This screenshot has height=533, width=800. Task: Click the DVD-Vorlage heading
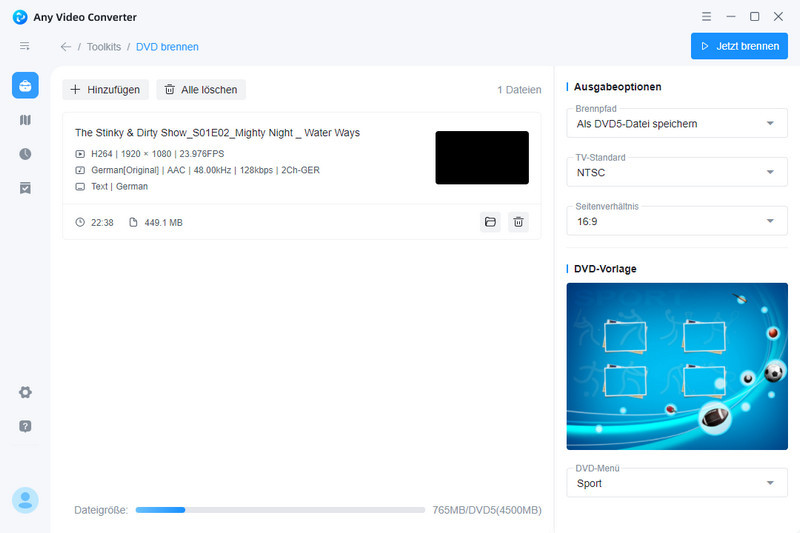pos(605,269)
